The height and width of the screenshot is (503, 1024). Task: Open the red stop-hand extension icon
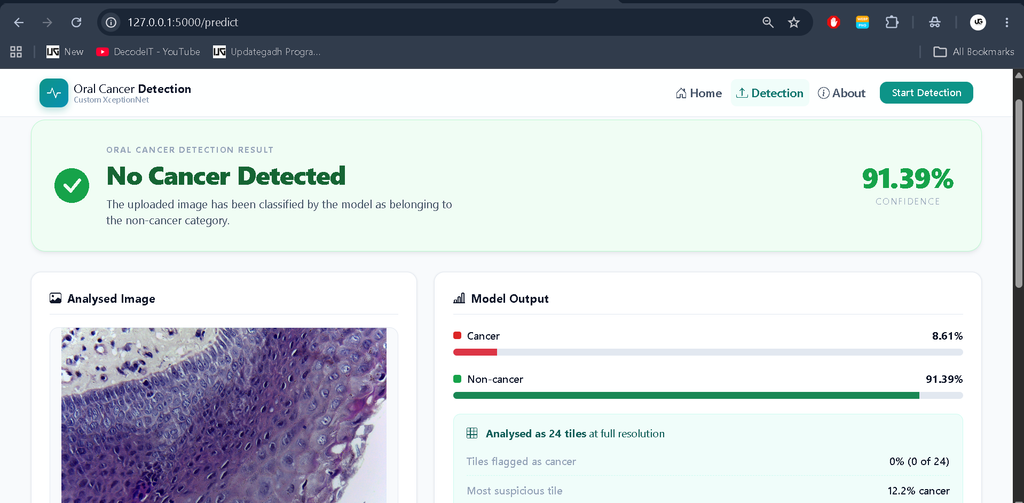tap(833, 22)
